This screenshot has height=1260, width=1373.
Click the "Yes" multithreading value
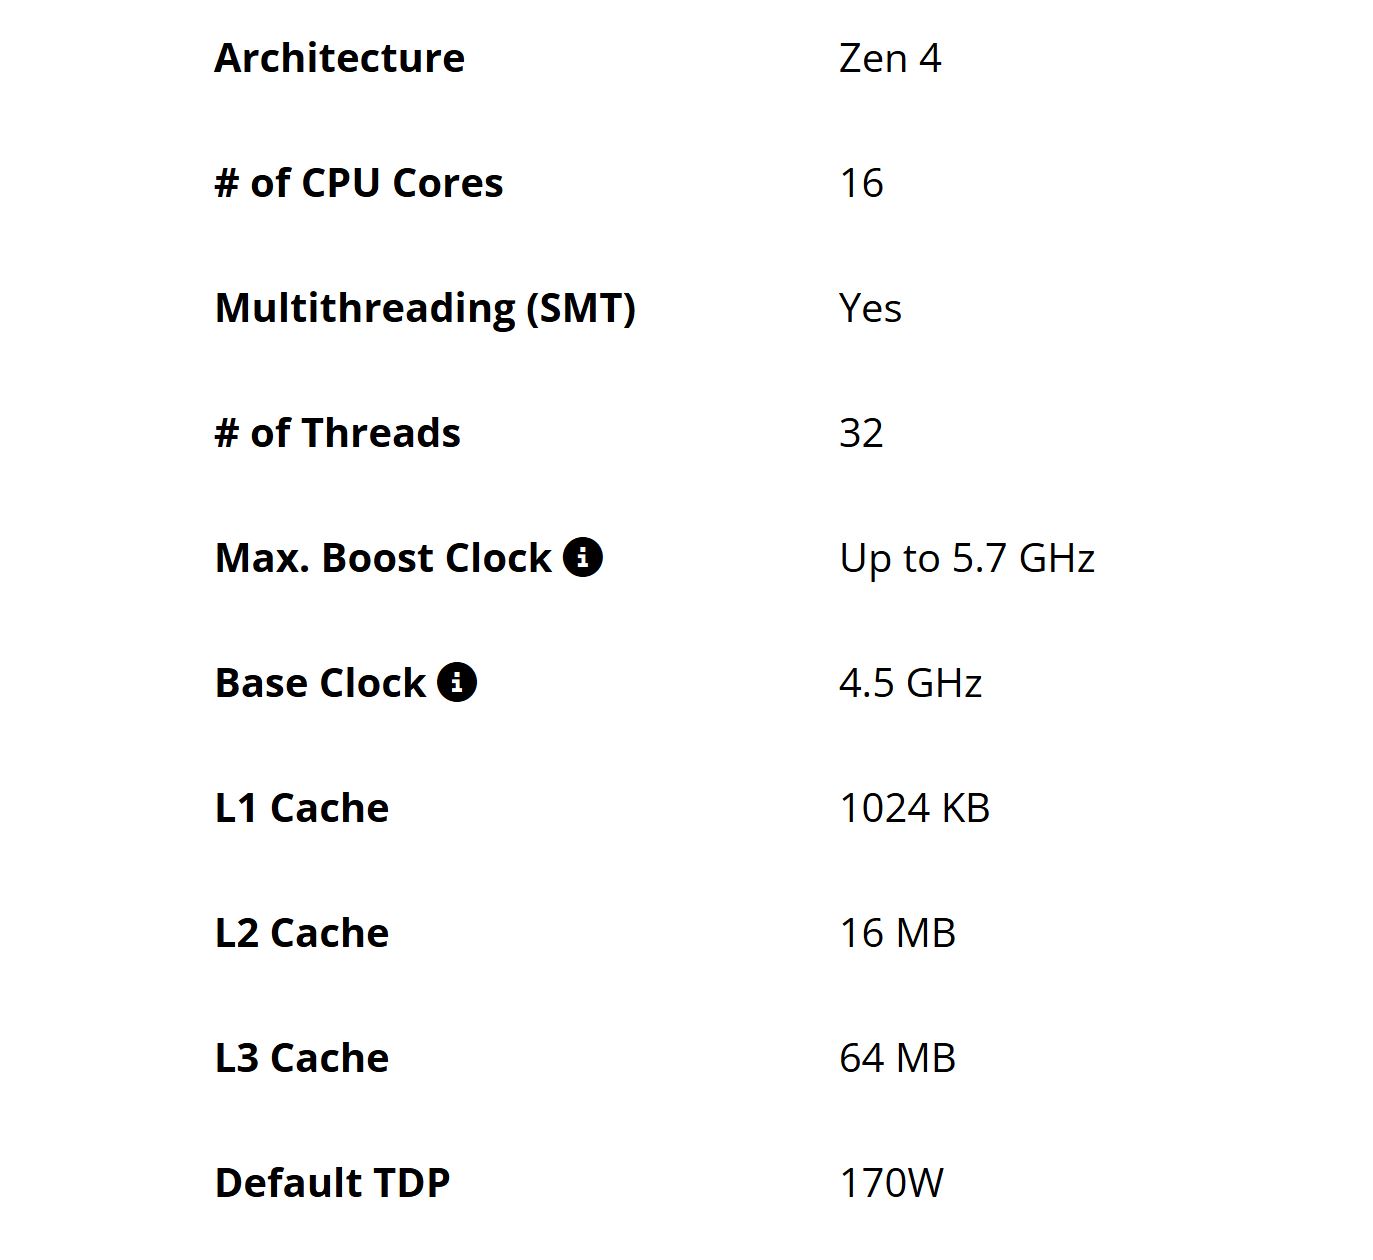point(870,308)
